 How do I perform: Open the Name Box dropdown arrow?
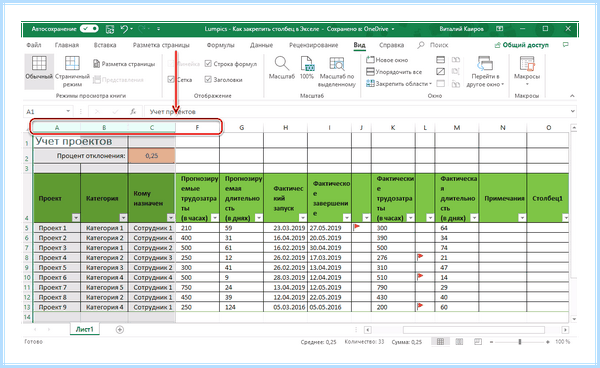click(x=68, y=111)
